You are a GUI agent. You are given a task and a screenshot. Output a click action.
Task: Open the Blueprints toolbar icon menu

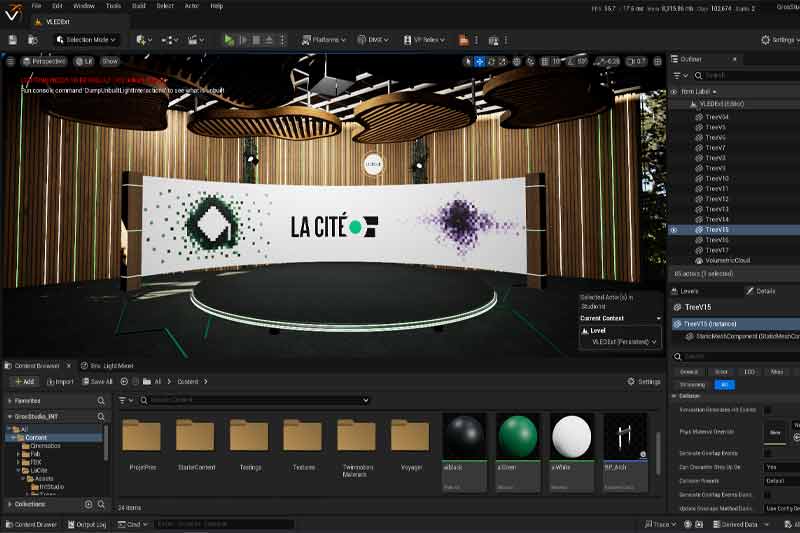pyautogui.click(x=170, y=40)
